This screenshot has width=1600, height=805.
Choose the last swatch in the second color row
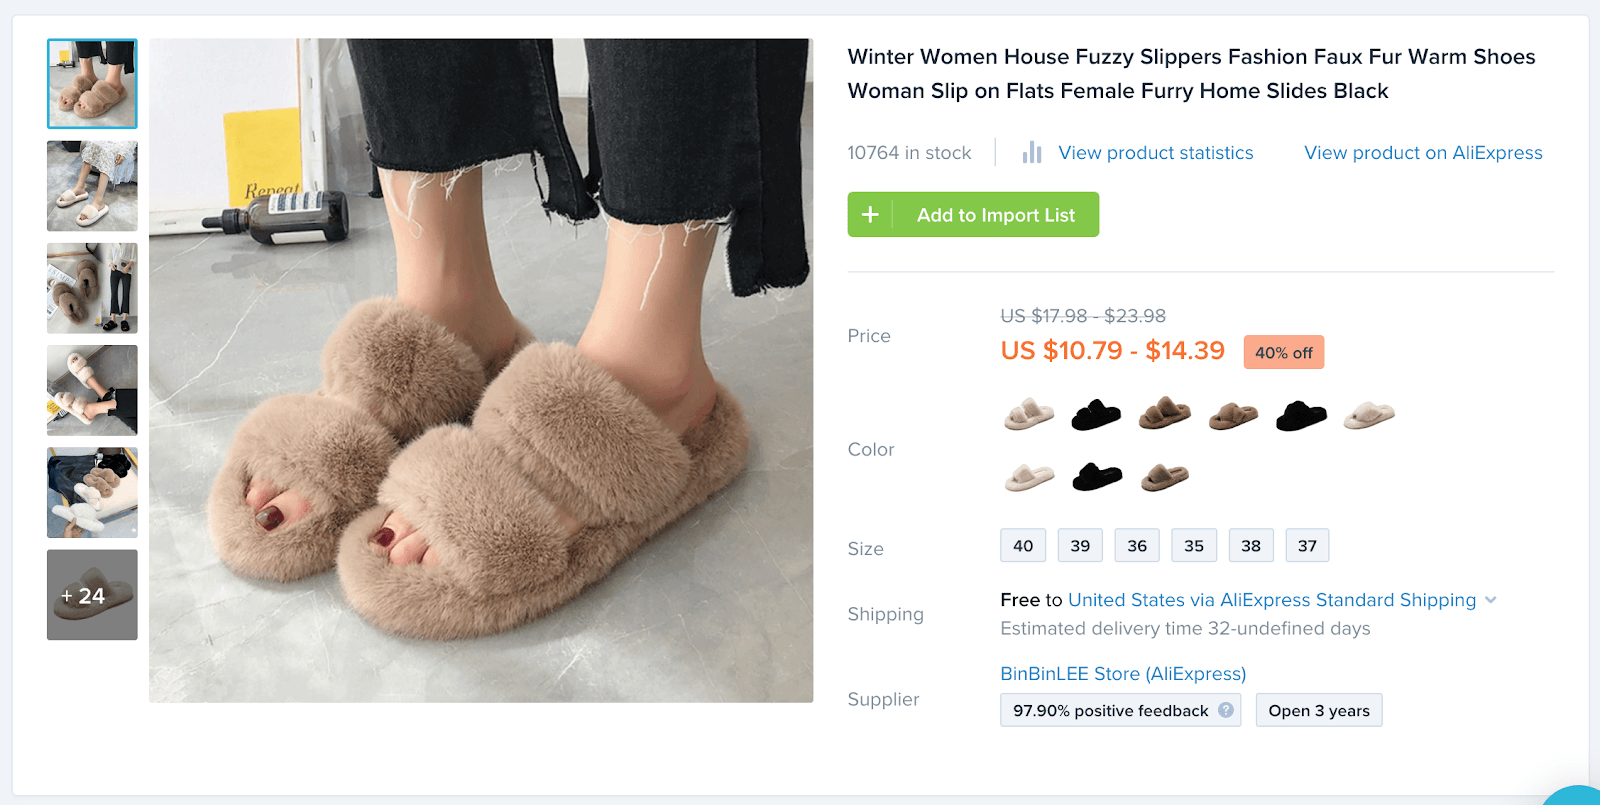(x=1165, y=477)
